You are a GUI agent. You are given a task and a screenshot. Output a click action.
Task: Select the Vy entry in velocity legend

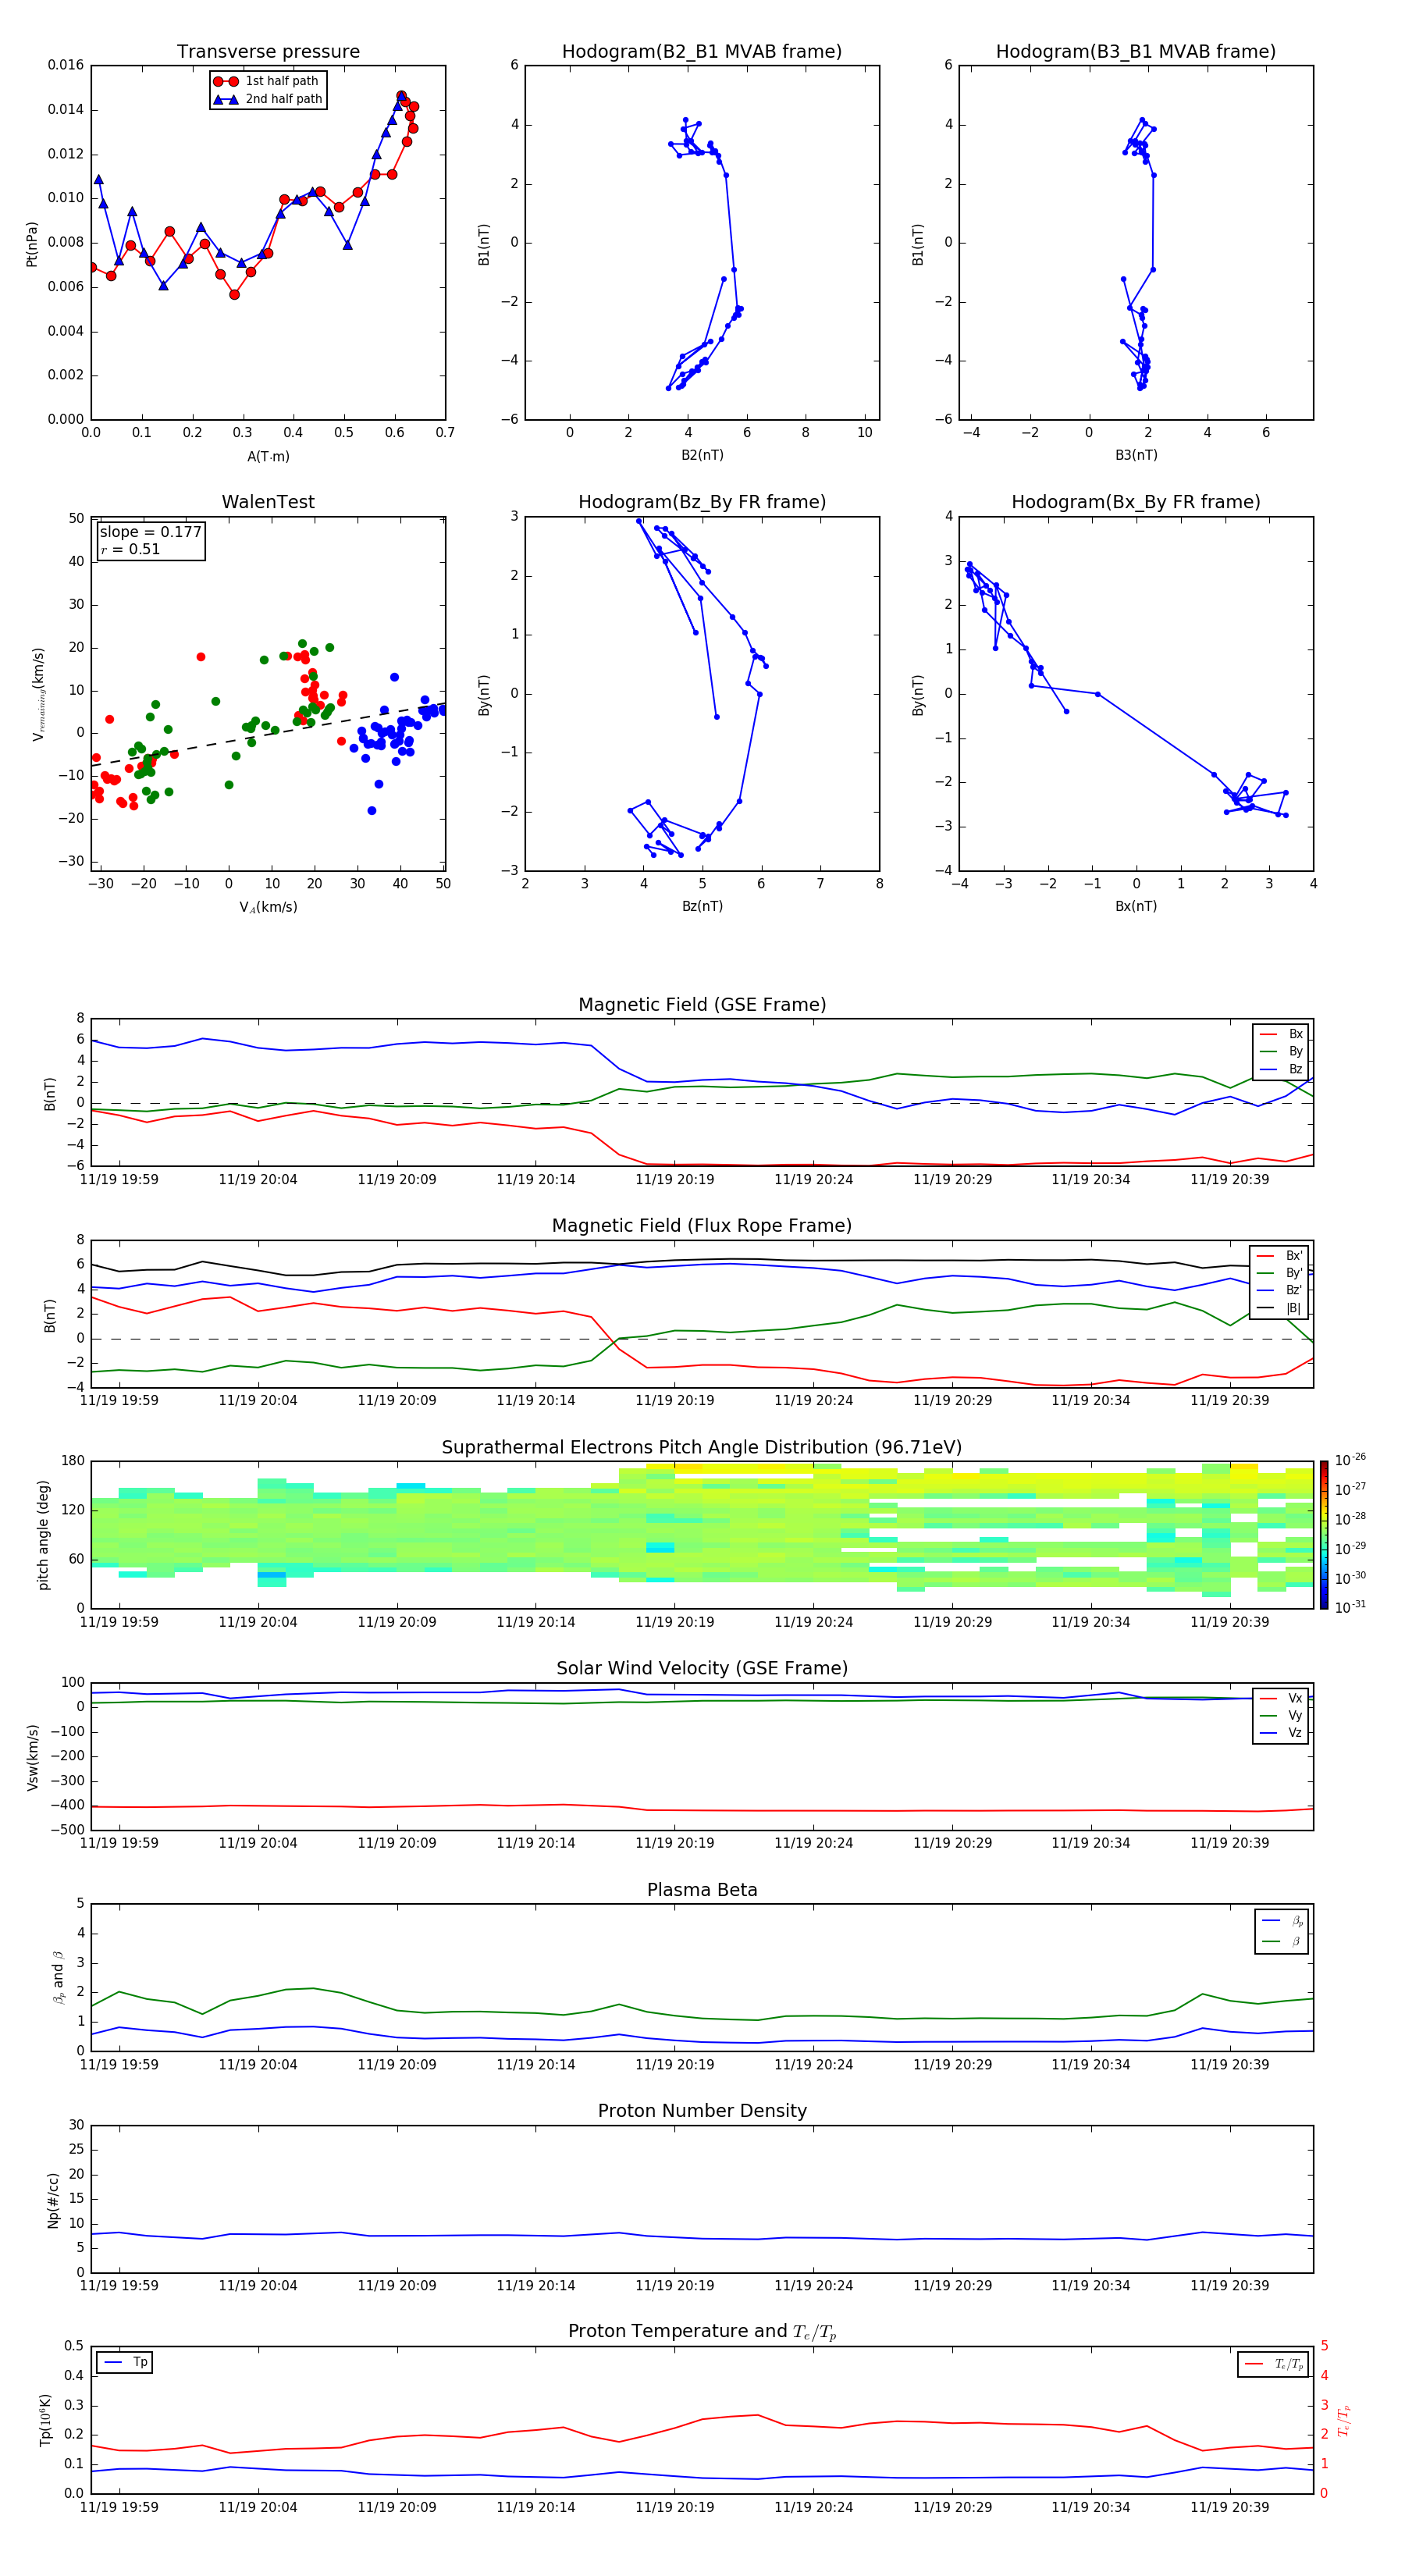1281,1715
